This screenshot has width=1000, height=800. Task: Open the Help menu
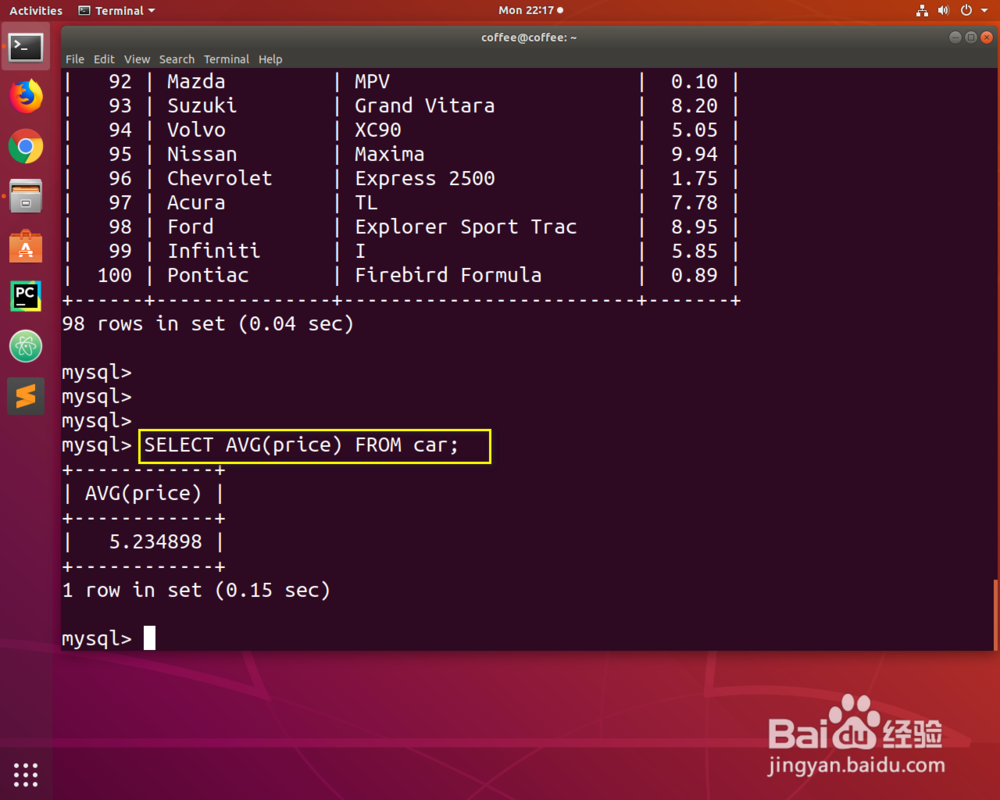pos(270,59)
